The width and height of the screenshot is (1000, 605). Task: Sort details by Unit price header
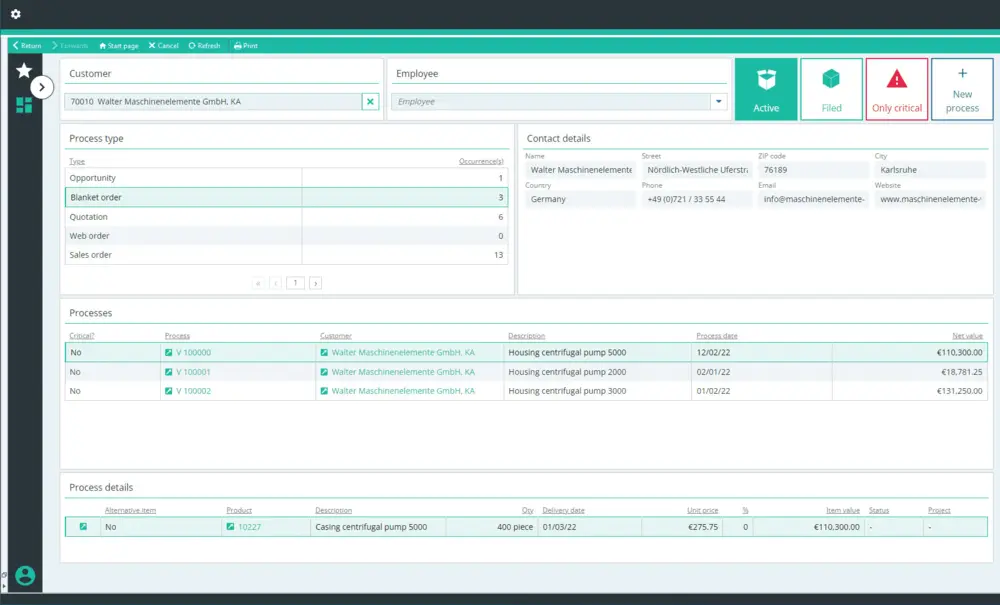pyautogui.click(x=702, y=511)
